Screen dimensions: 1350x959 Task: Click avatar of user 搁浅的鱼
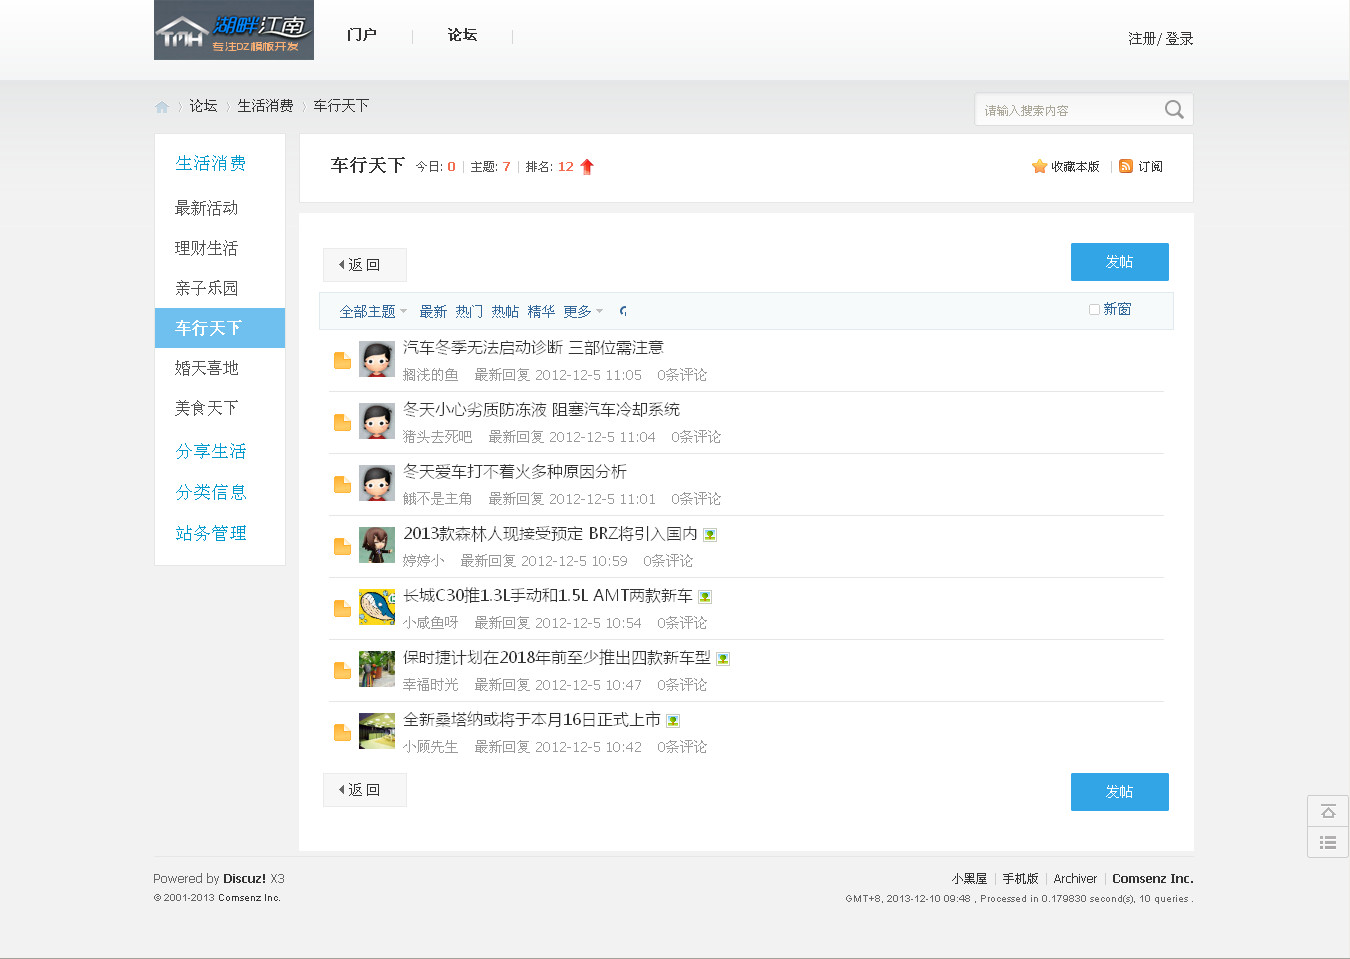377,359
